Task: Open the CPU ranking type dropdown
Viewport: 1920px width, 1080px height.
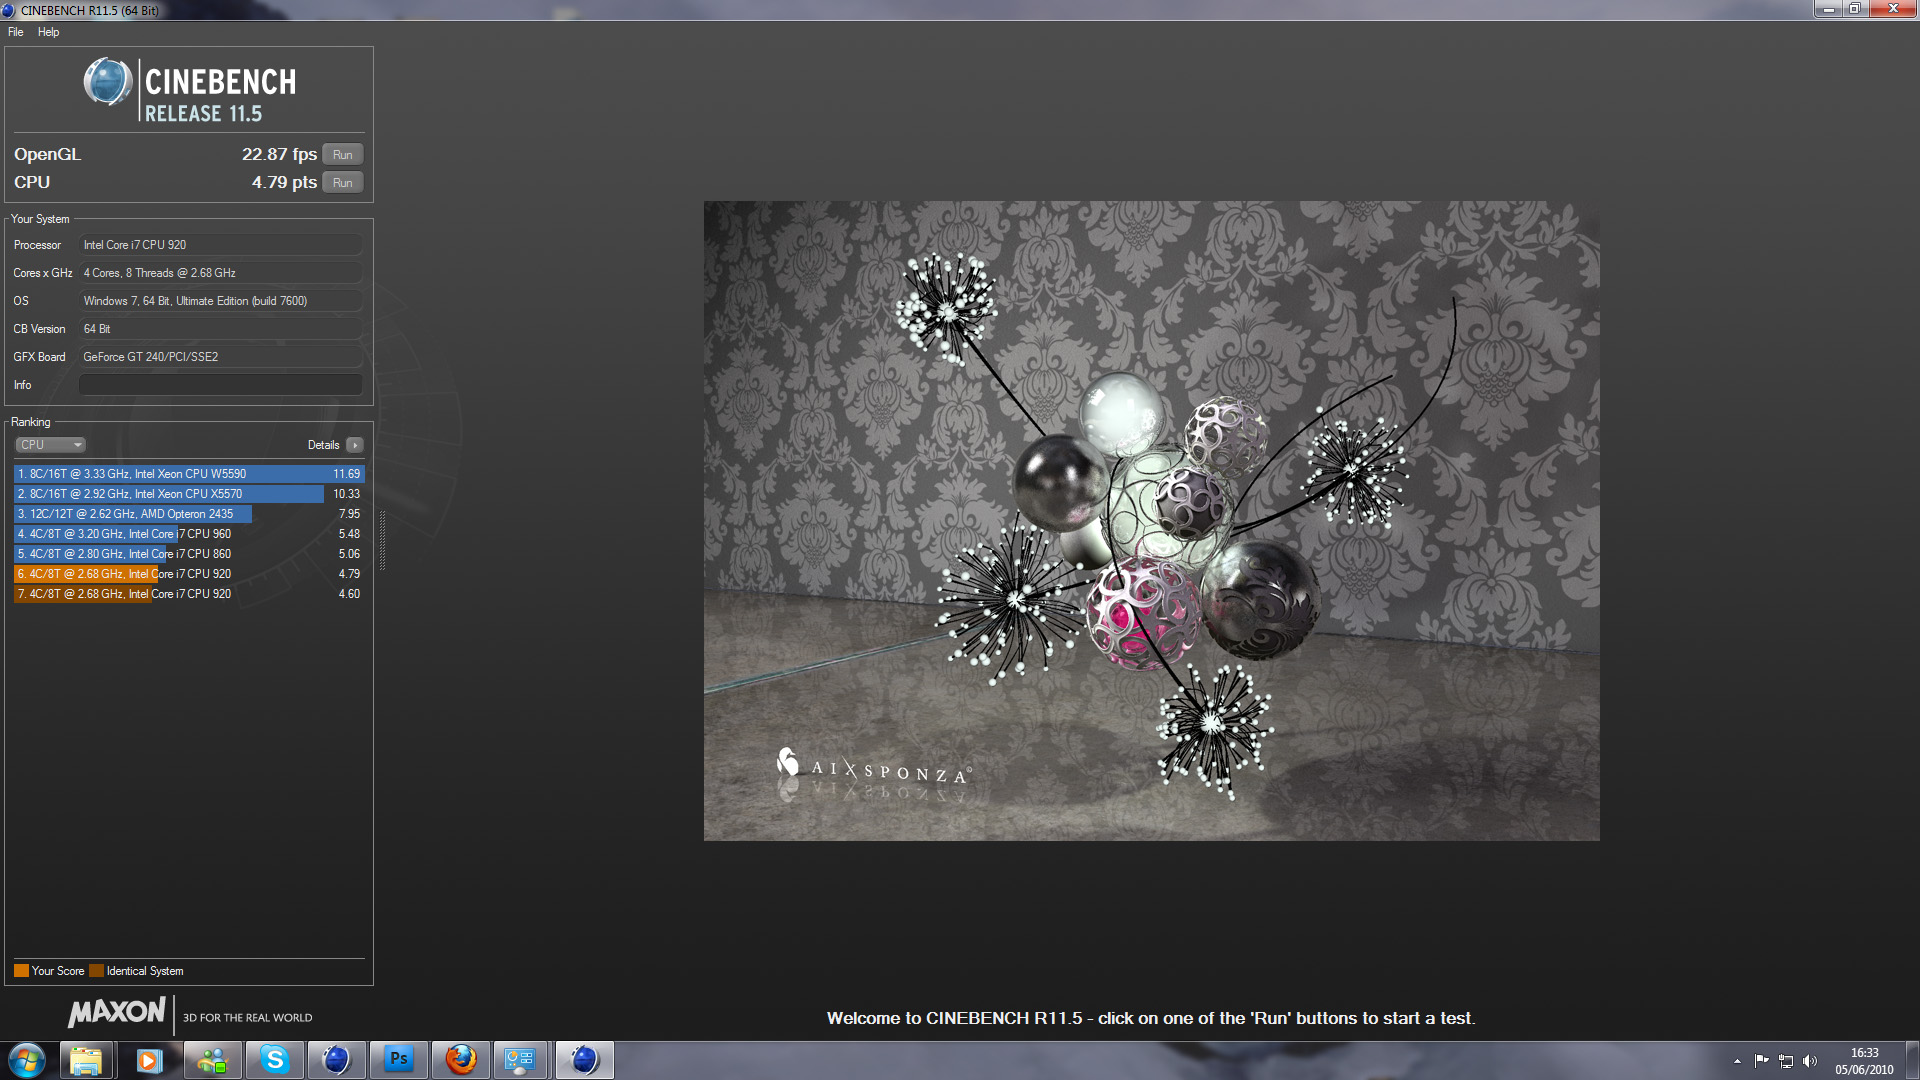Action: 51,445
